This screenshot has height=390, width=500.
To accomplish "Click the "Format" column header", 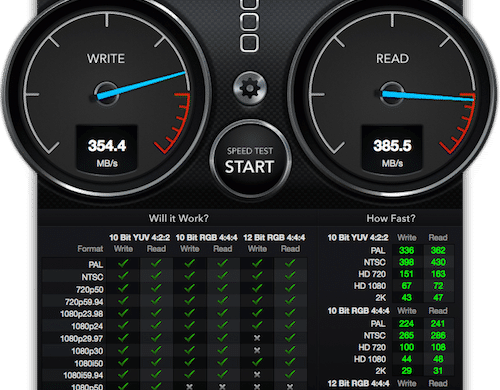I will 90,249.
